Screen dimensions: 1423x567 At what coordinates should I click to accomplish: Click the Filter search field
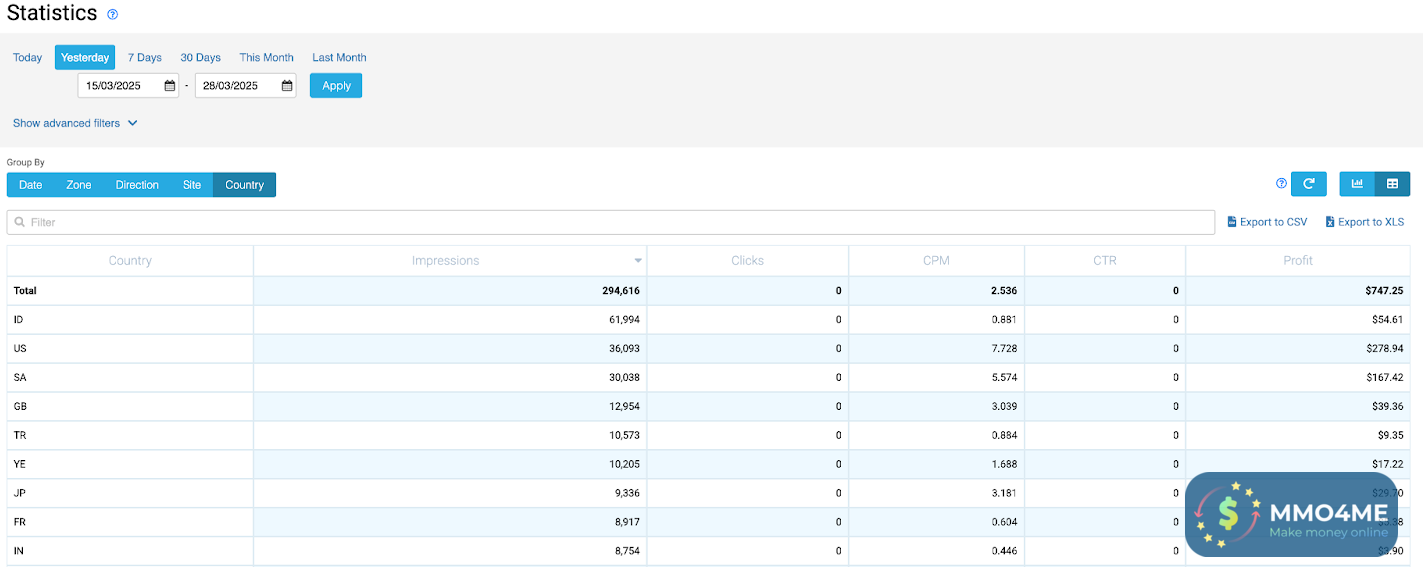click(x=610, y=222)
